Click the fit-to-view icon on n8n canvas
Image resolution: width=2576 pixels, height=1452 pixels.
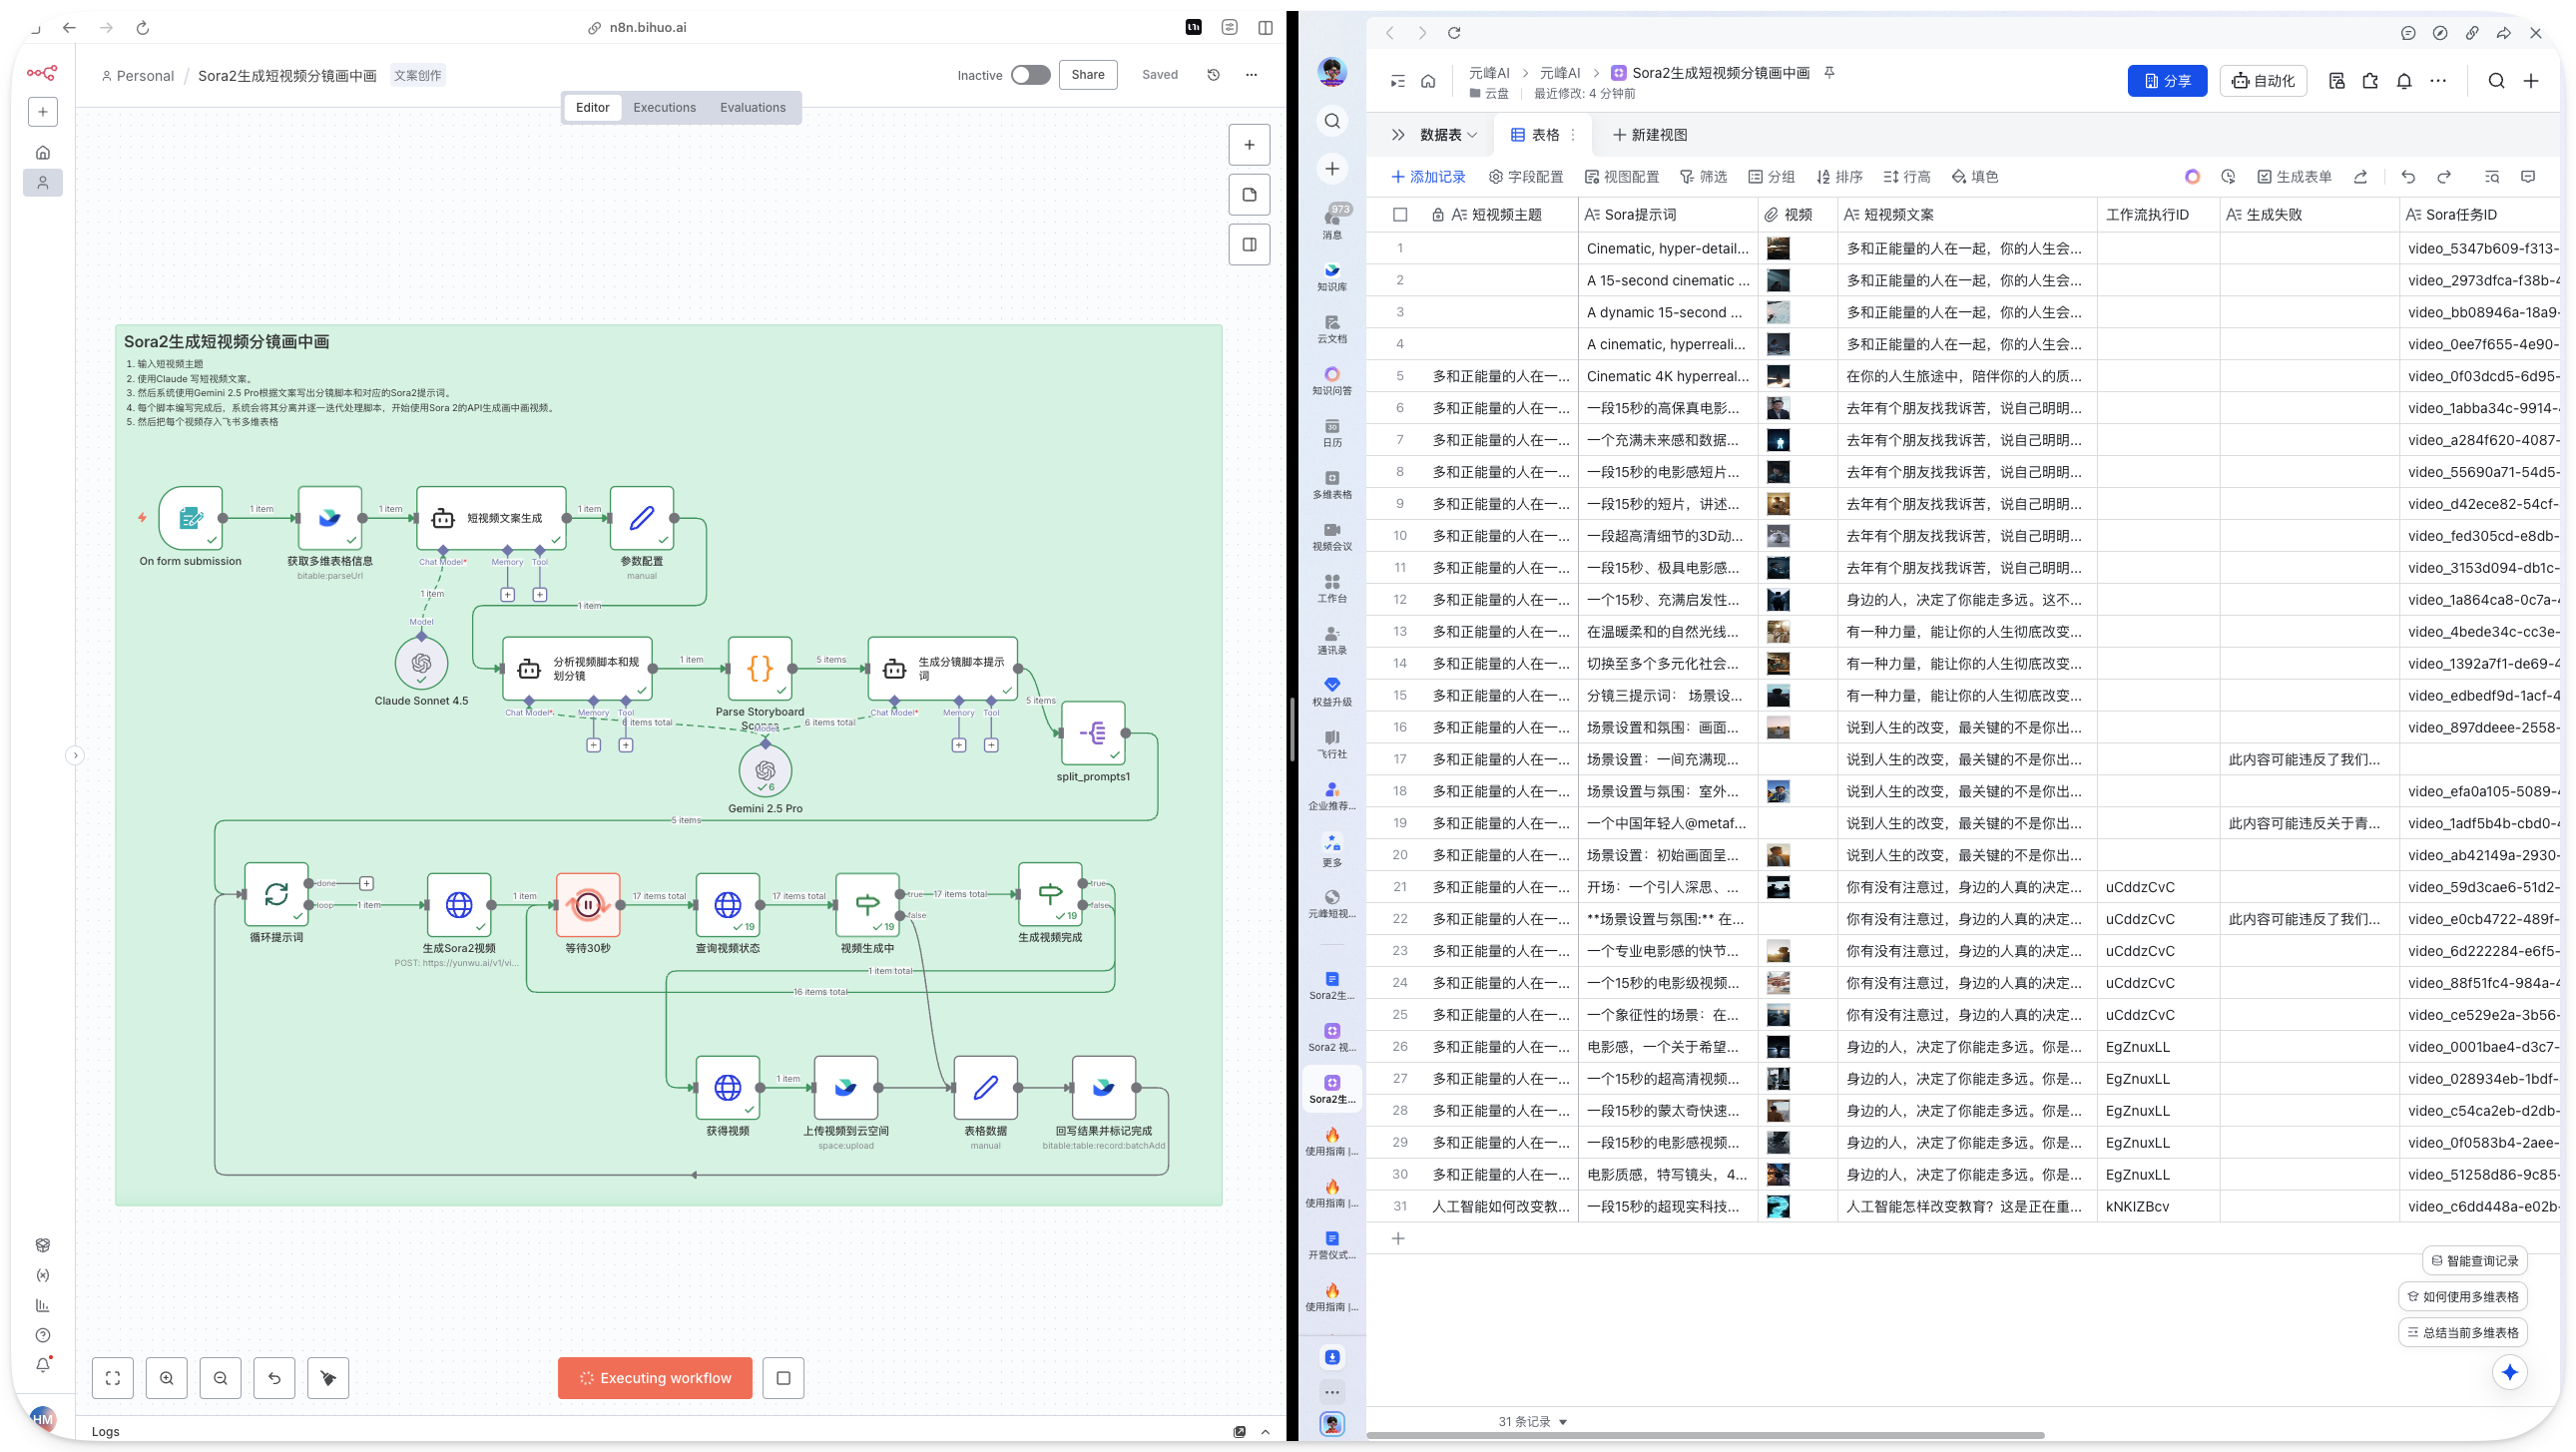click(113, 1378)
